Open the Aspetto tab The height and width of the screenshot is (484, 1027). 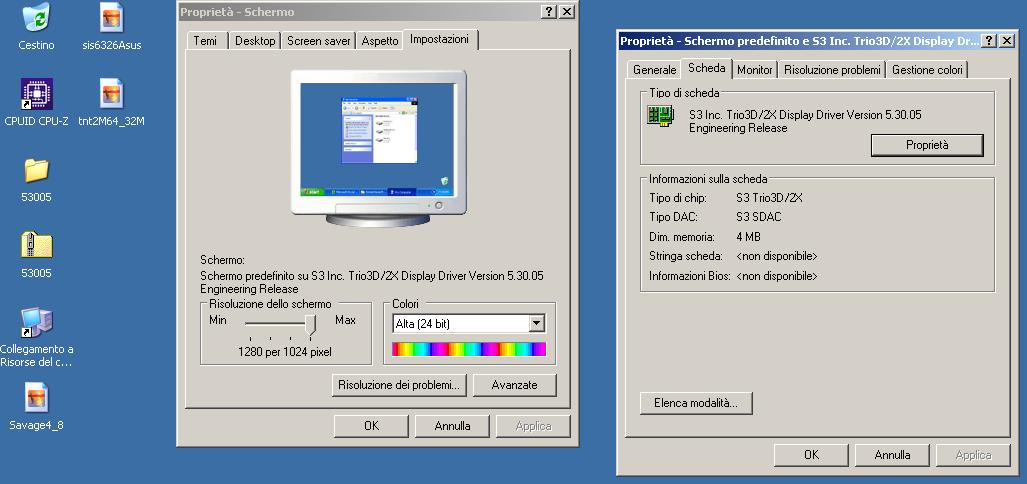(x=380, y=41)
